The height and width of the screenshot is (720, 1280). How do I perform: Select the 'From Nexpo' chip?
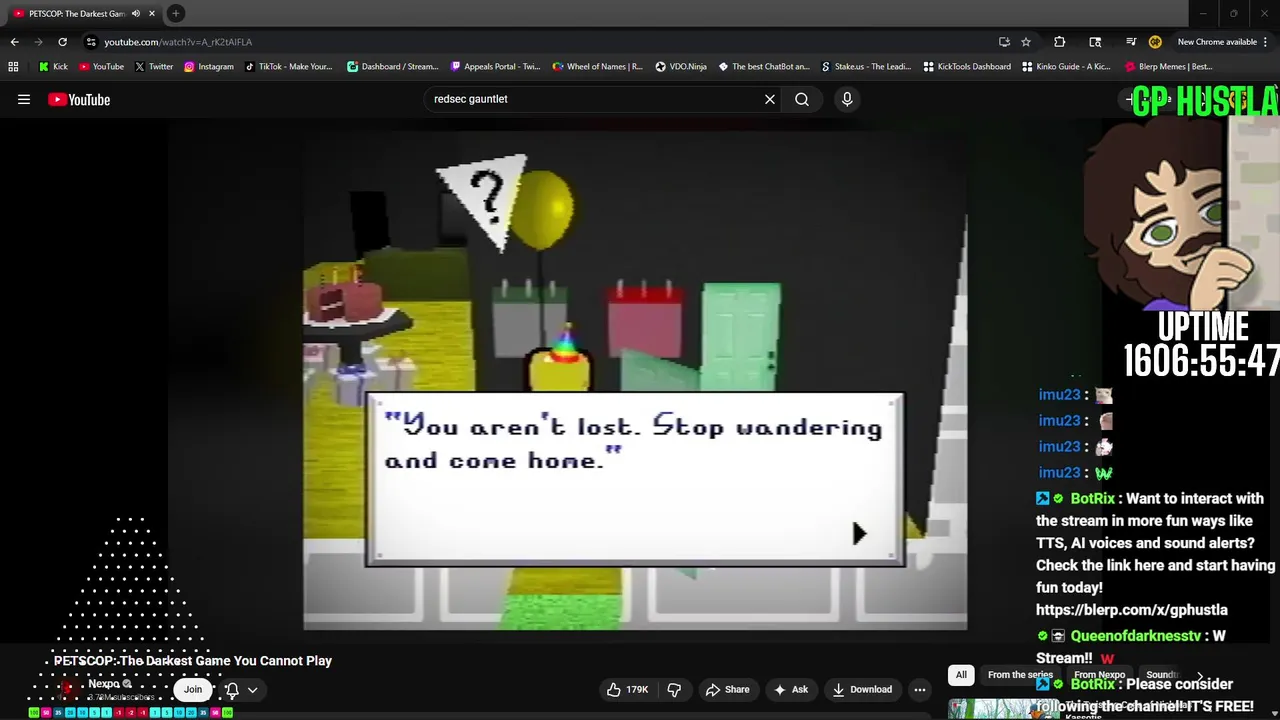click(x=1100, y=675)
